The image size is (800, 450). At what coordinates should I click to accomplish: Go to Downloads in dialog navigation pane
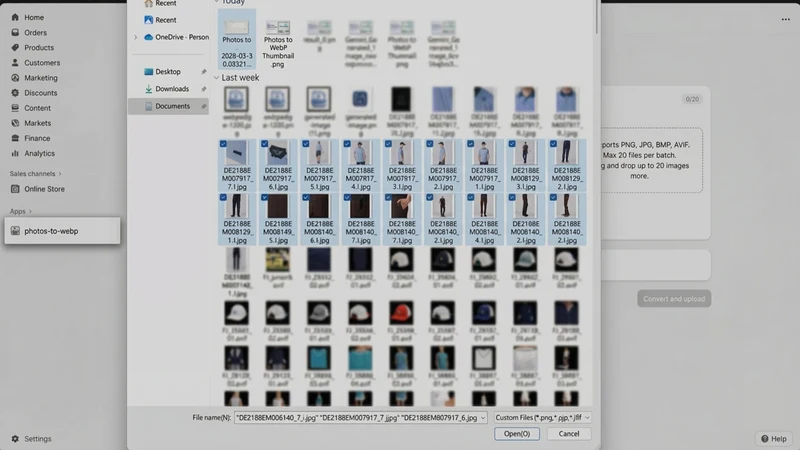pos(168,89)
